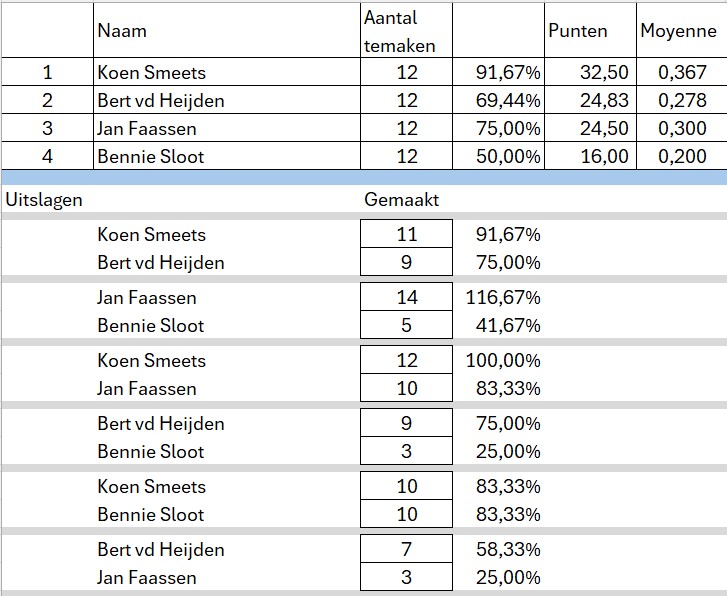
Task: Select the Gemaakt box showing 7
Action: [x=406, y=550]
